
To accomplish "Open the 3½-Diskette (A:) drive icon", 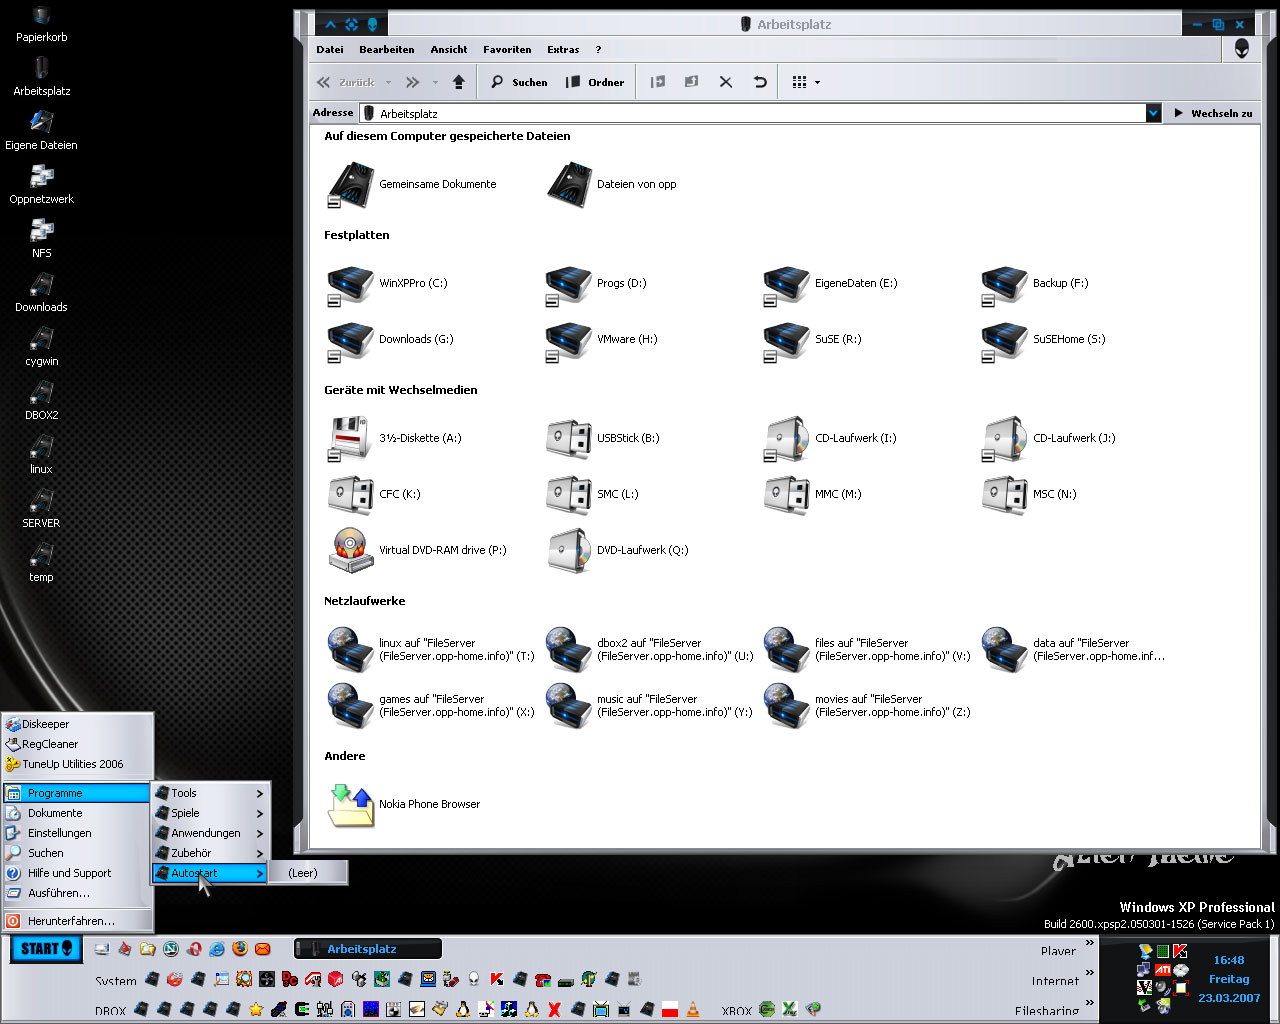I will pos(351,438).
